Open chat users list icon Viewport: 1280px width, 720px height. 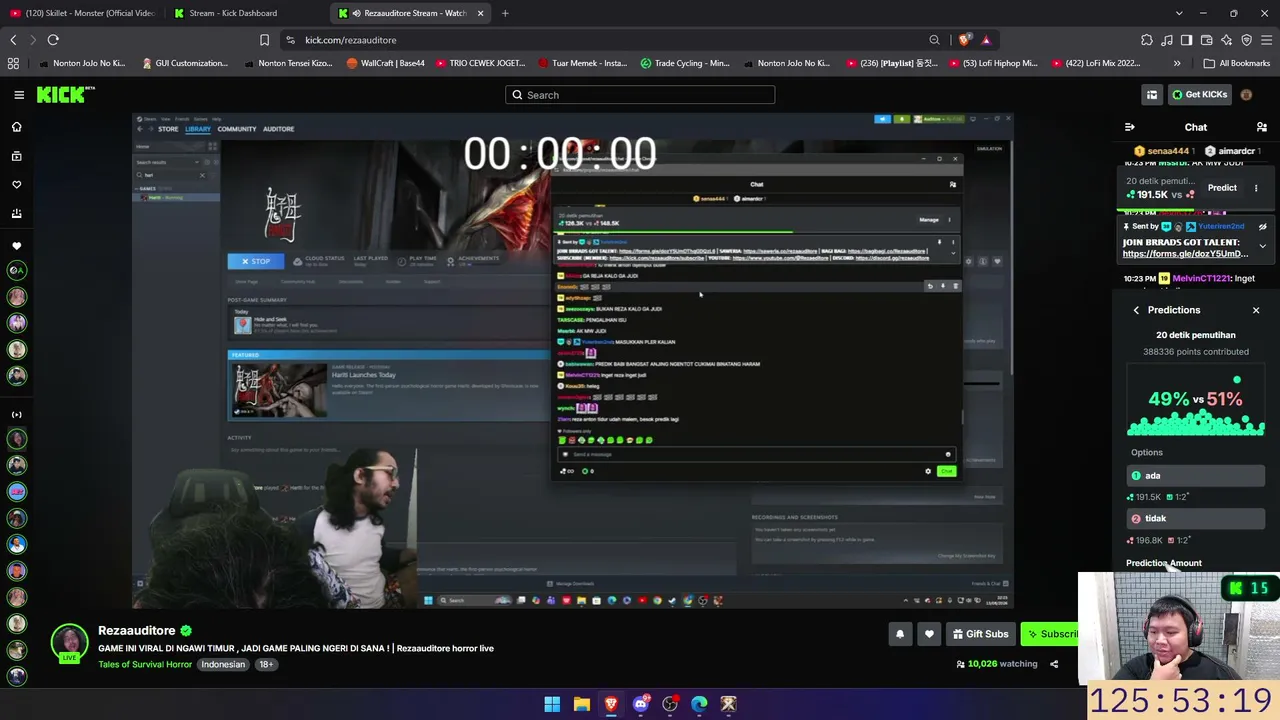pyautogui.click(x=1262, y=127)
